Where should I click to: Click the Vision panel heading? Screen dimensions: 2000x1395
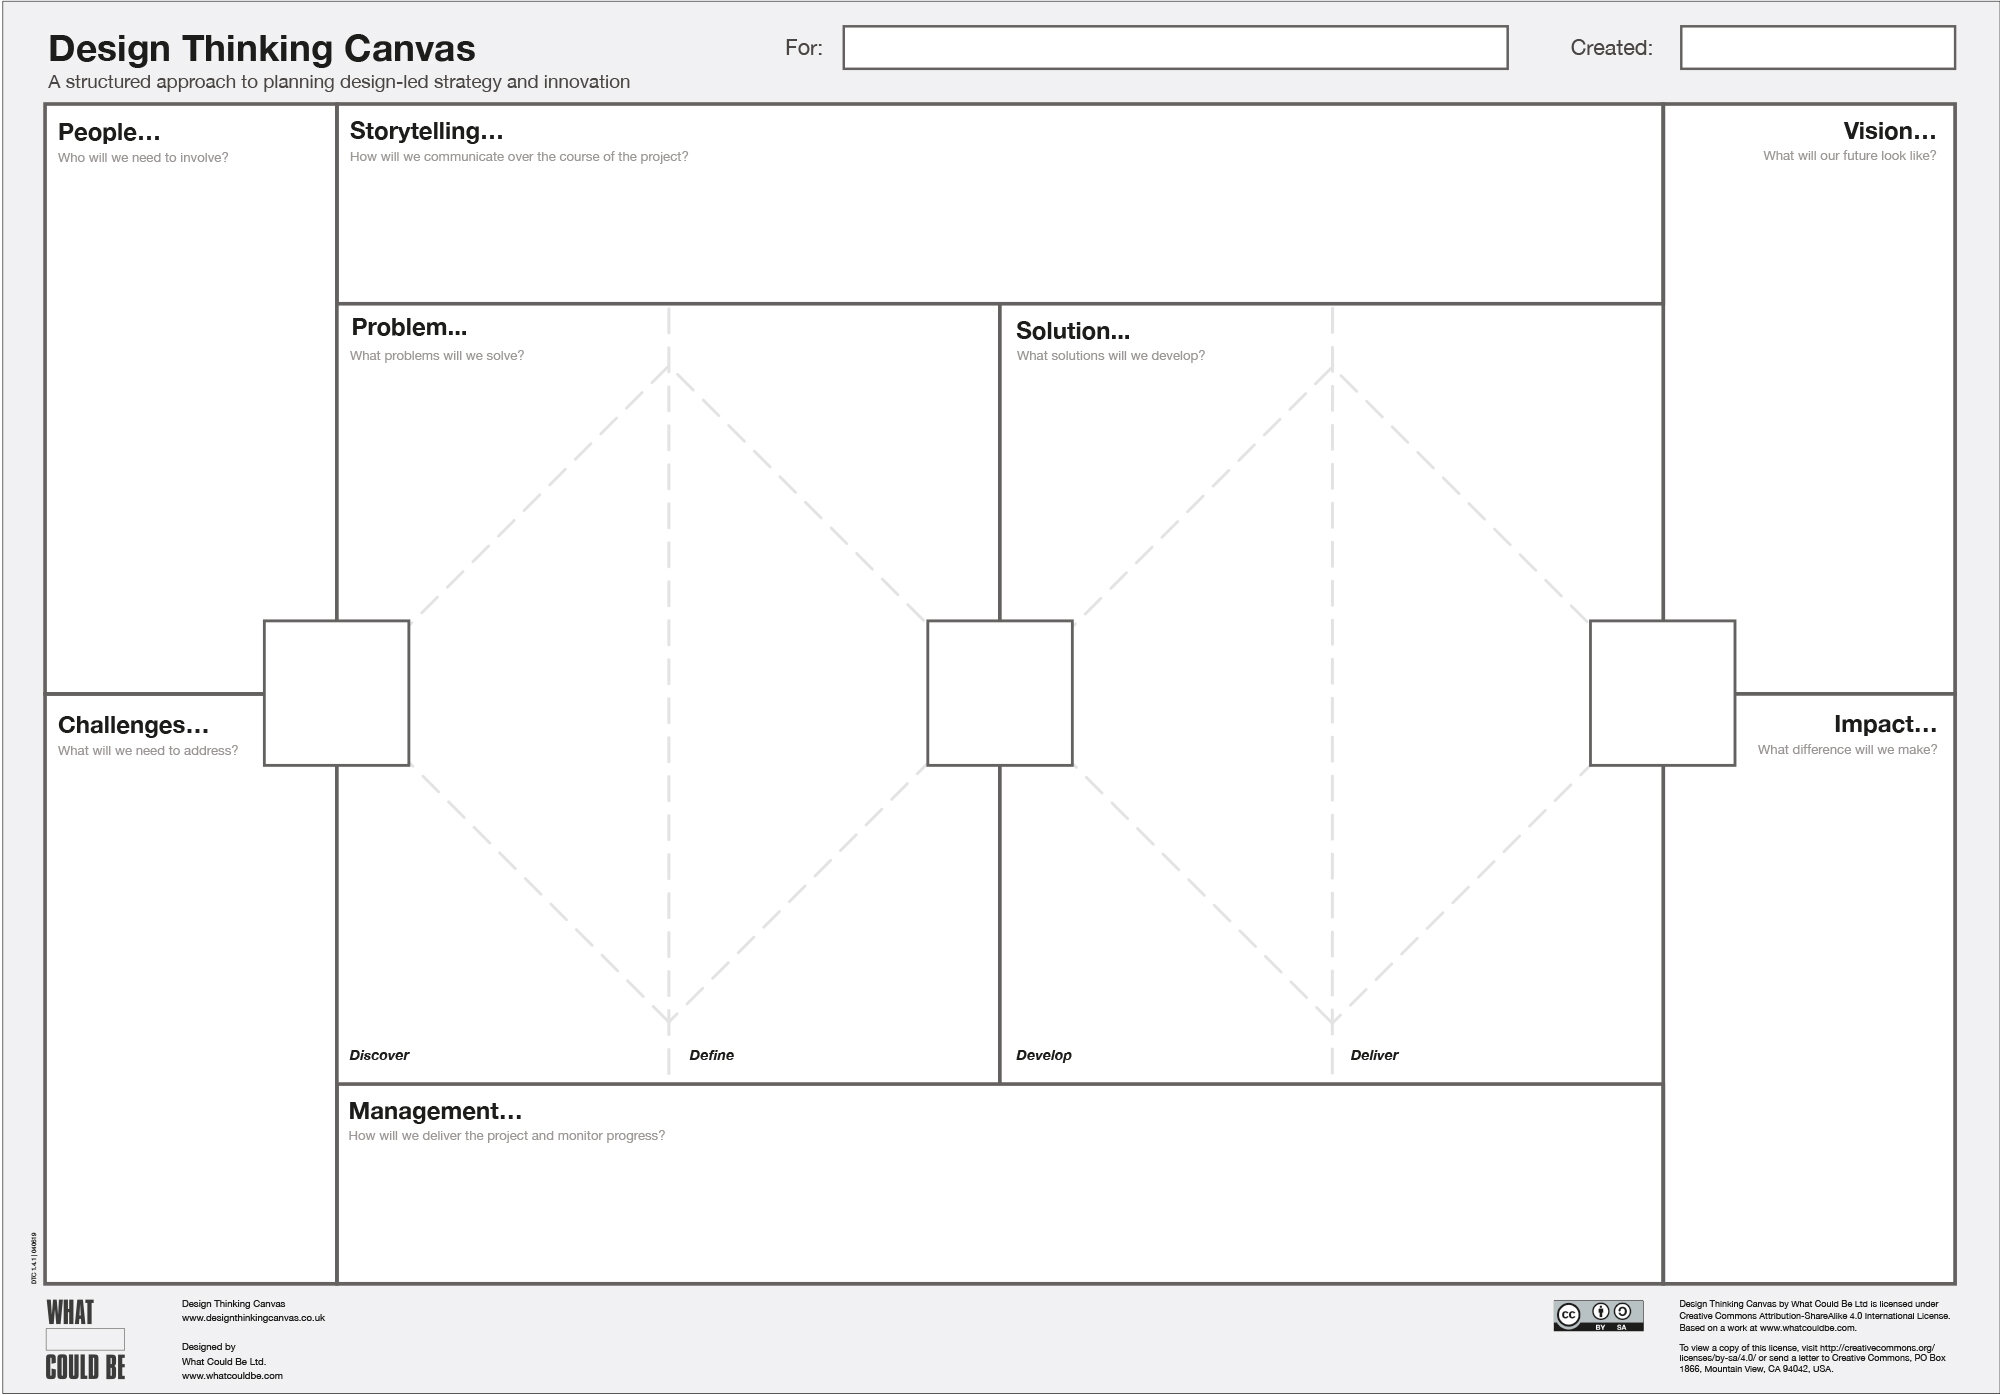pos(1889,131)
